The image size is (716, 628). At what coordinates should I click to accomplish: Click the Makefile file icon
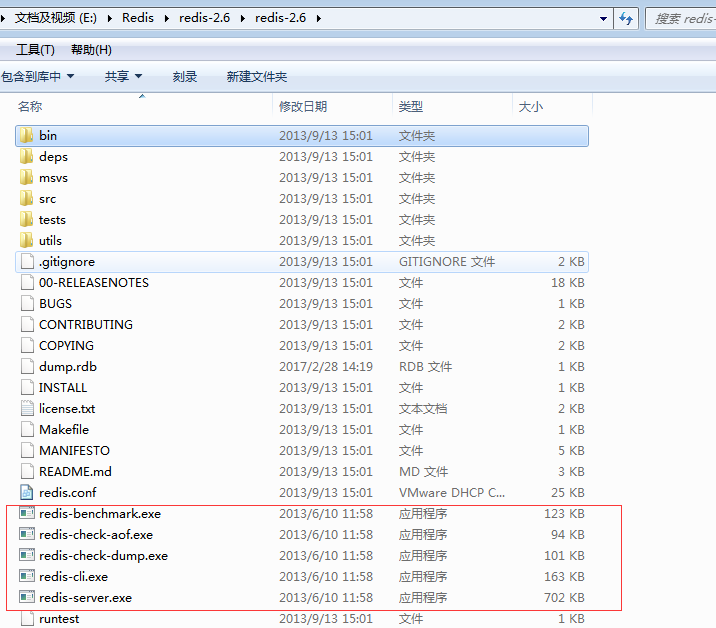(27, 429)
